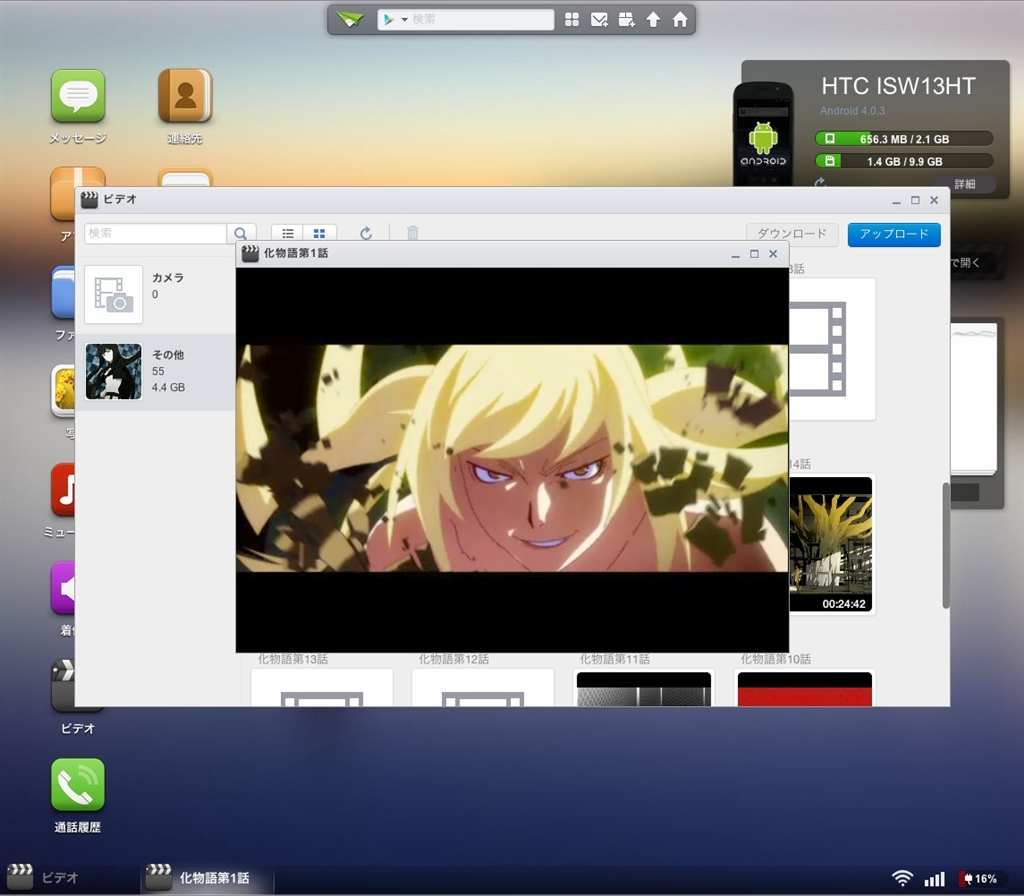Open the 化物語第12話 video
1024x896 pixels.
coord(483,687)
